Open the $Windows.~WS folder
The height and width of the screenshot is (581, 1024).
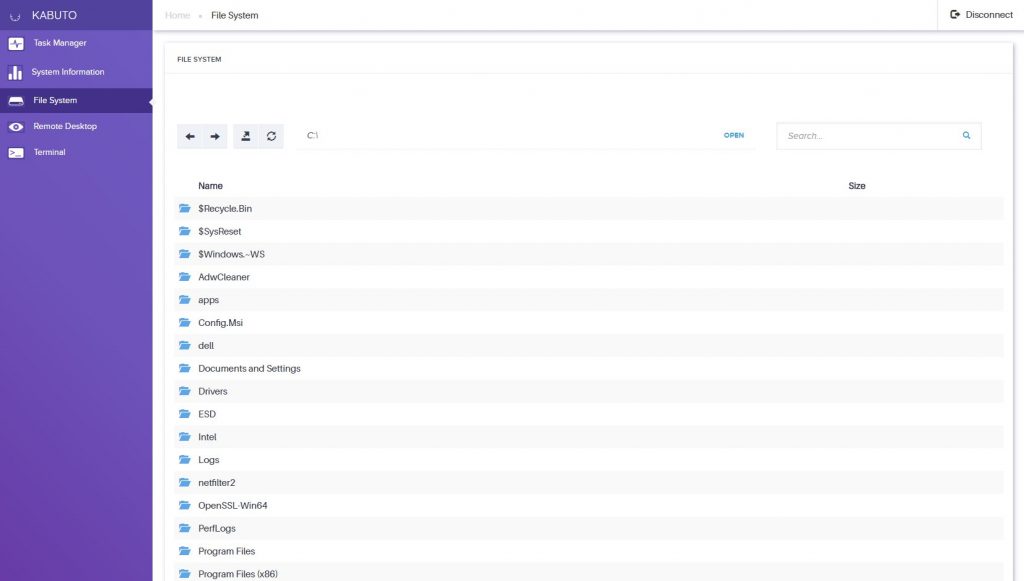231,255
